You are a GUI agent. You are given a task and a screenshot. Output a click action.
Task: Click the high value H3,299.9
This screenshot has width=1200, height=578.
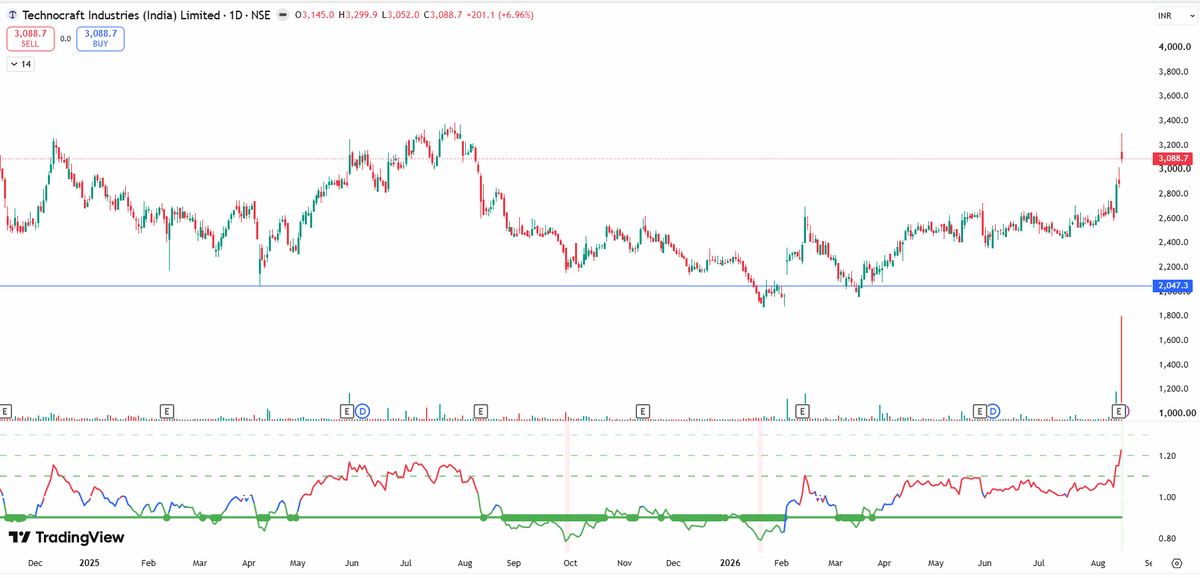coord(360,15)
